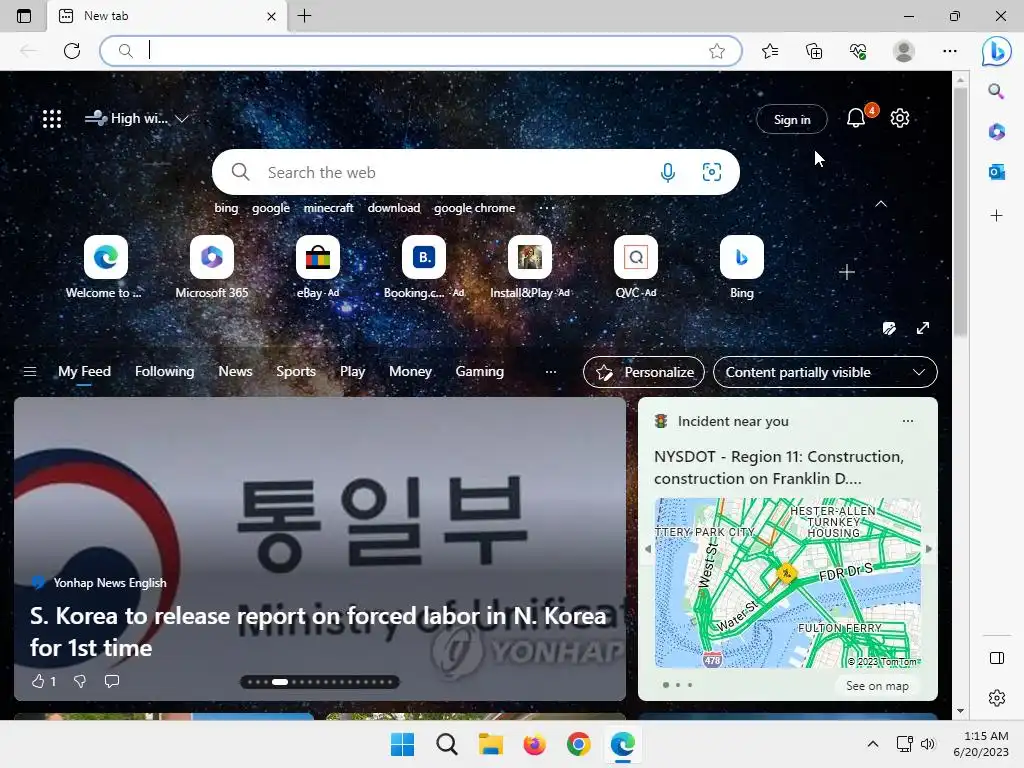This screenshot has height=768, width=1024.
Task: Search suggestion minecraft link
Action: 328,208
